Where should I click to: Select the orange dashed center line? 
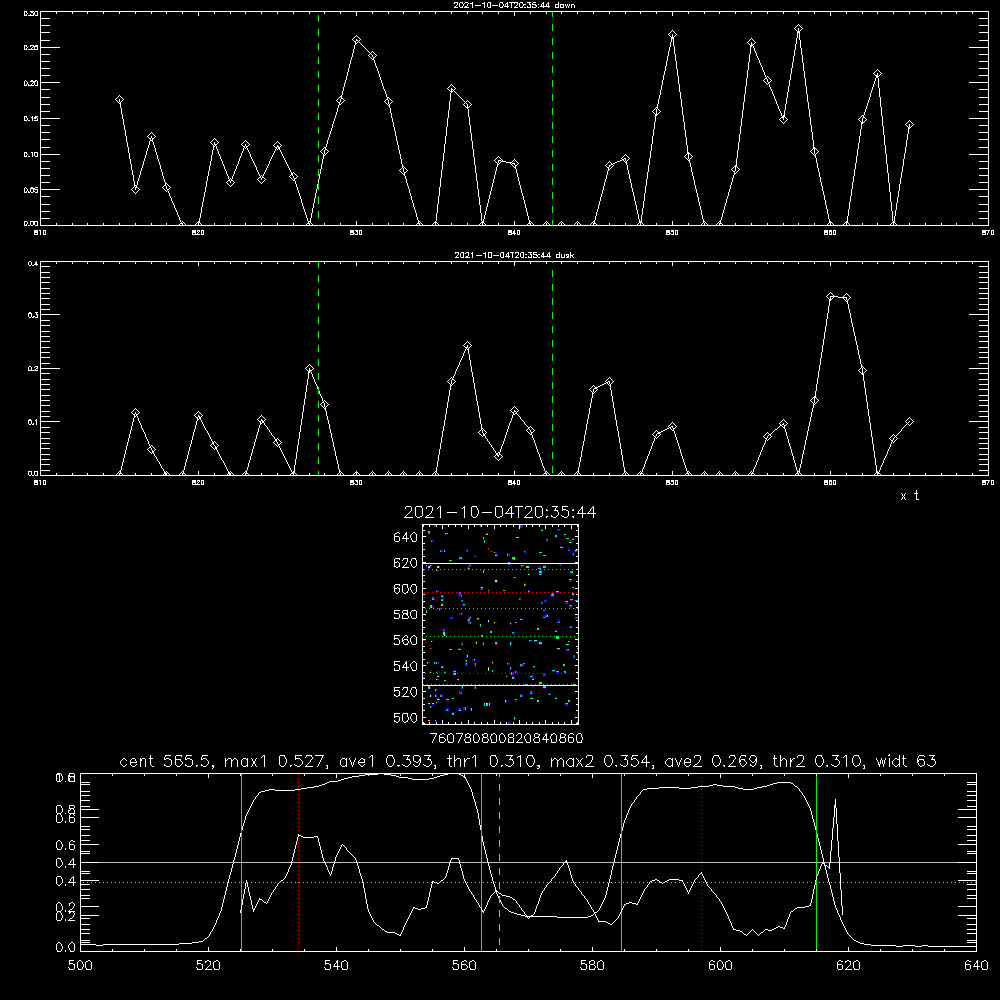(499, 861)
